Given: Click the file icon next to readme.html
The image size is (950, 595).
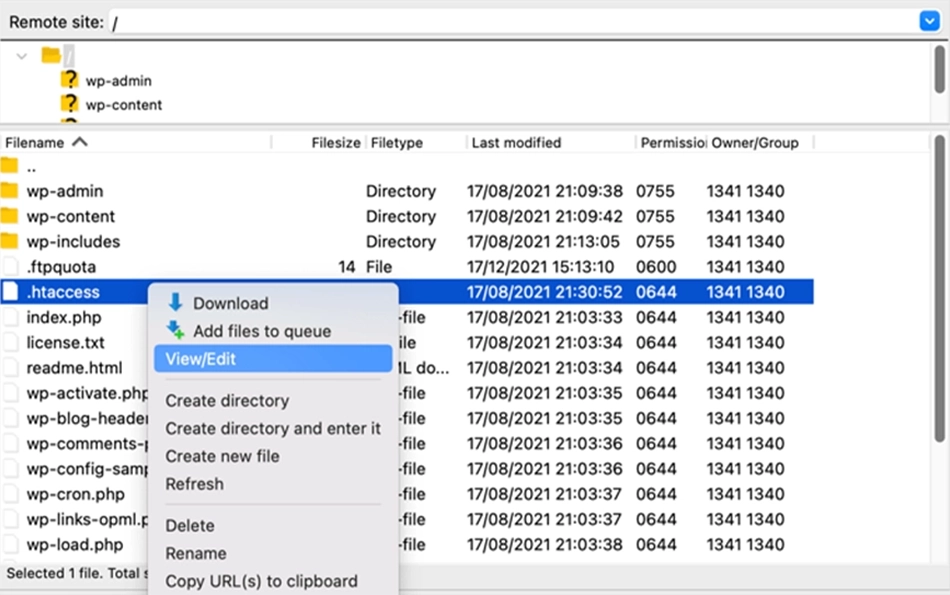Looking at the screenshot, I should pos(12,368).
